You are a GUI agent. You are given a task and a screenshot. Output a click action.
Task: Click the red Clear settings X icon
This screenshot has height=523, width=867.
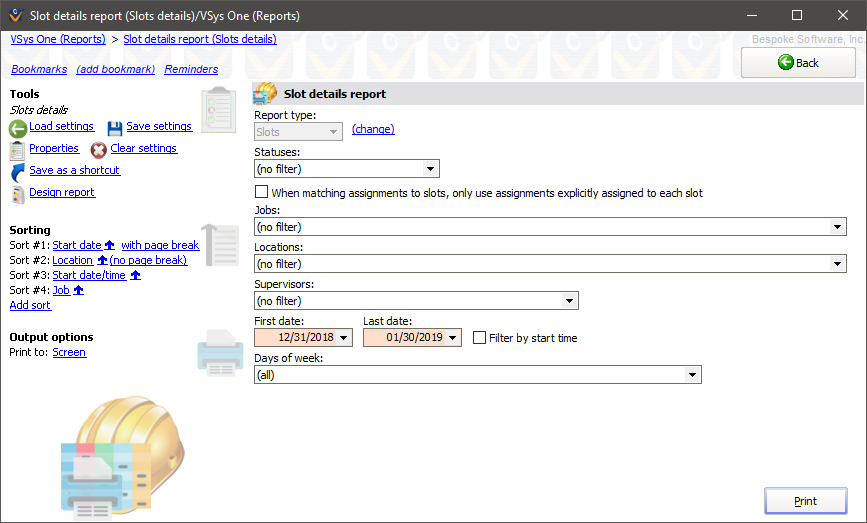point(99,150)
